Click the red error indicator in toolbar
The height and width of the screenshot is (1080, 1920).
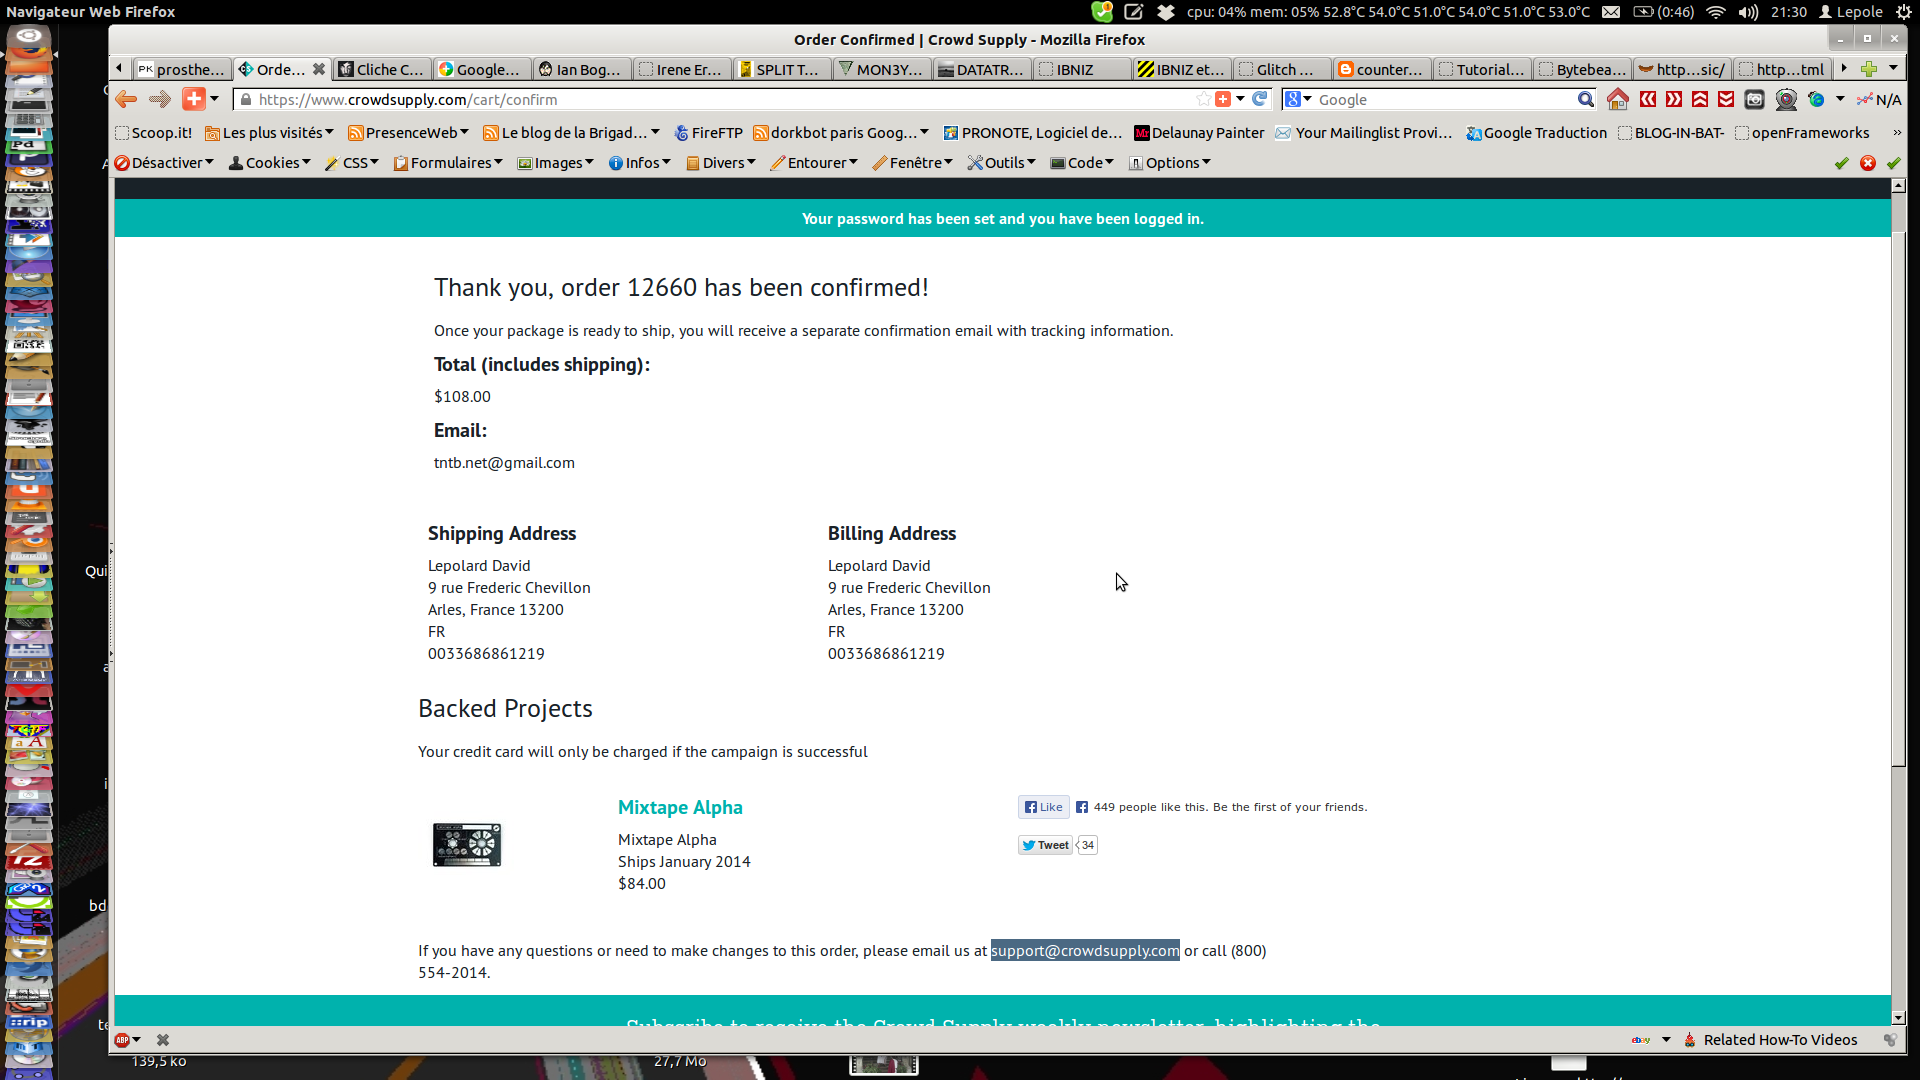(x=1867, y=163)
